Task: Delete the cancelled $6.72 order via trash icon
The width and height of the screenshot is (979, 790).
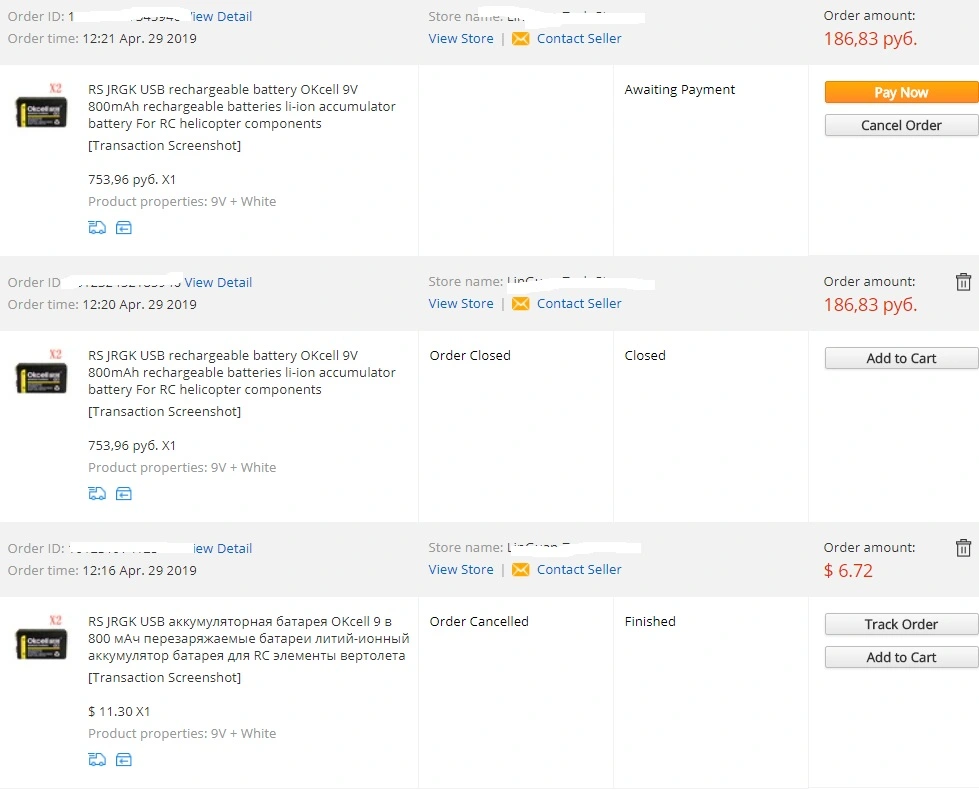Action: pos(963,548)
